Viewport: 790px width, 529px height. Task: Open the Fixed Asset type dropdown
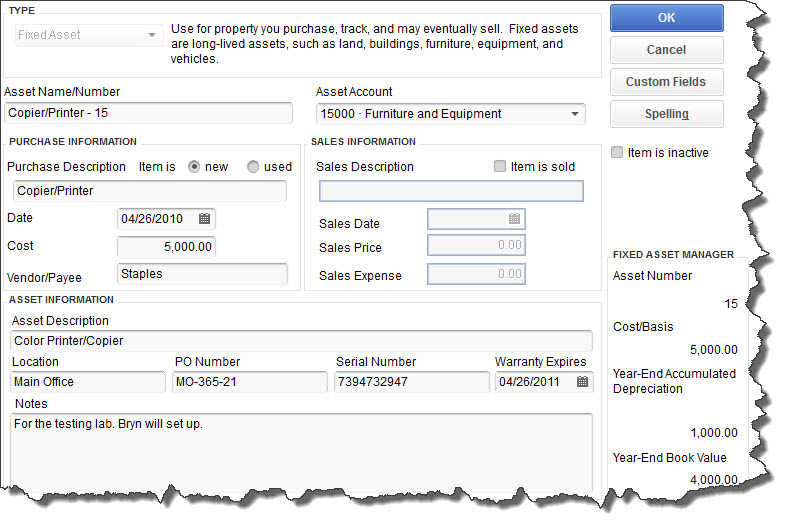tap(151, 35)
